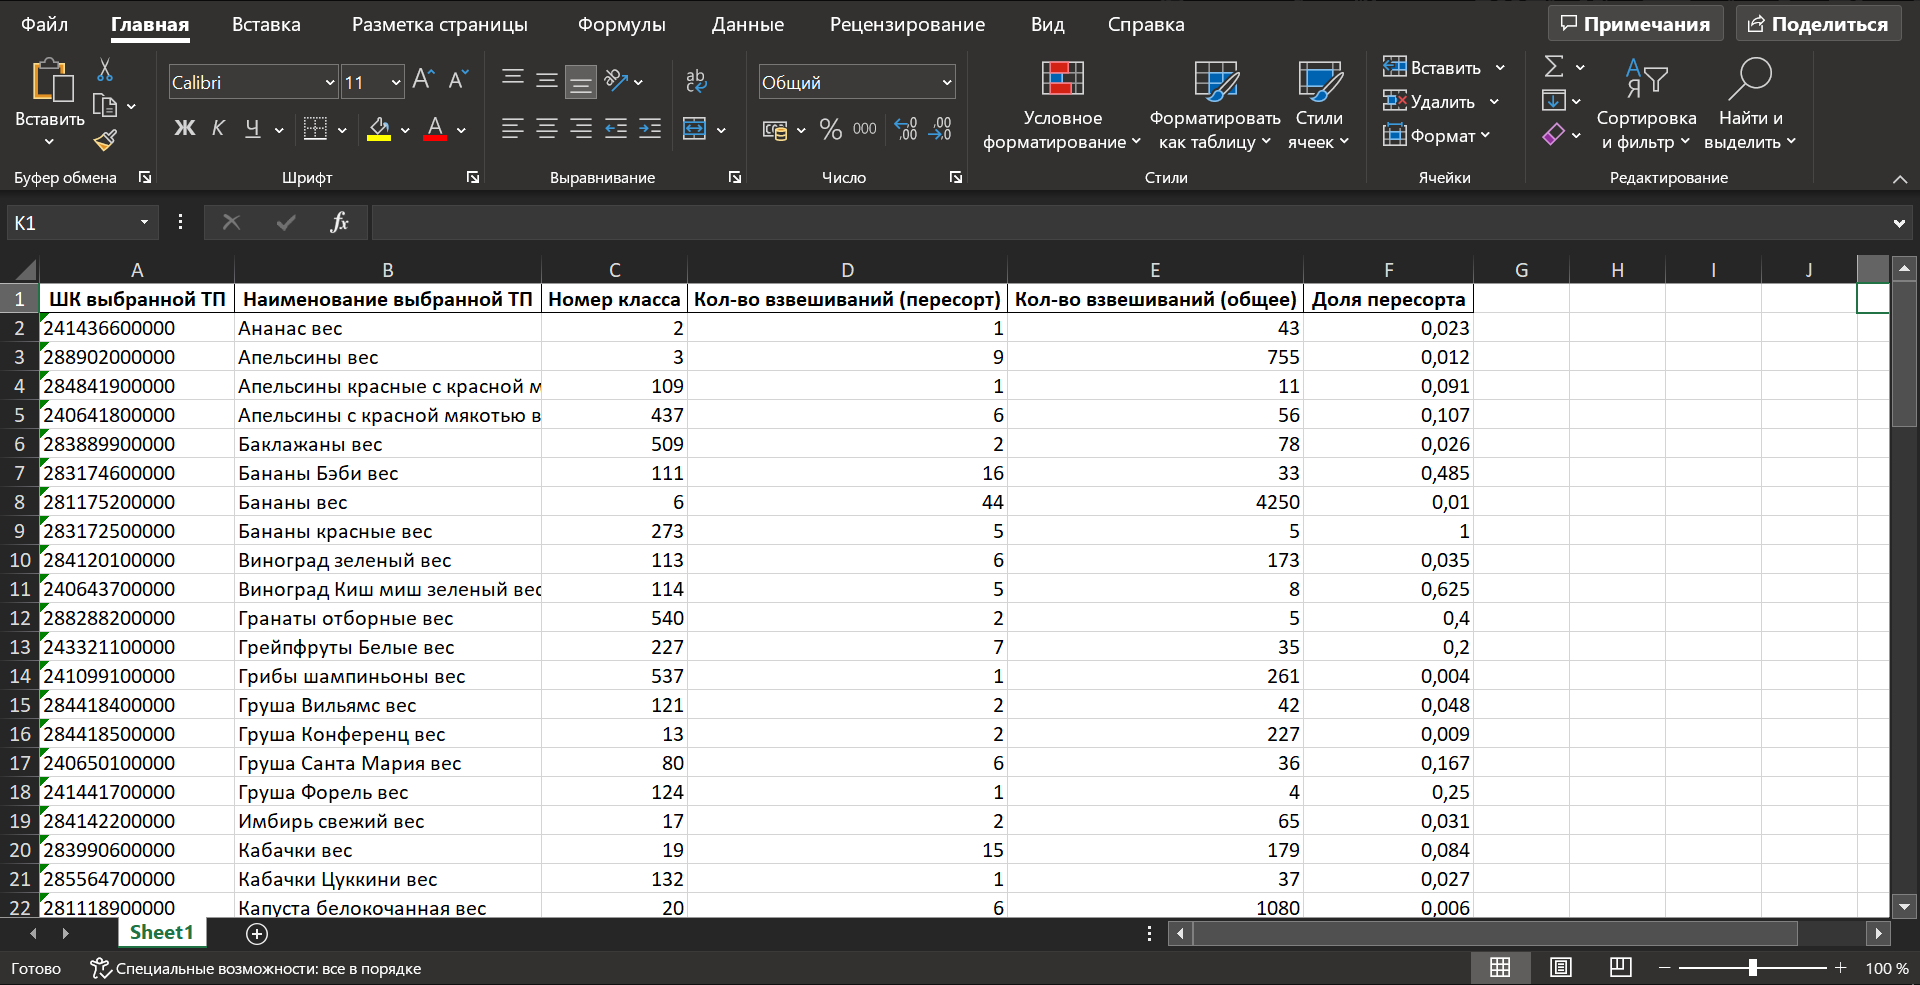Click the Cut scissors icon
Viewport: 1920px width, 985px height.
click(105, 70)
